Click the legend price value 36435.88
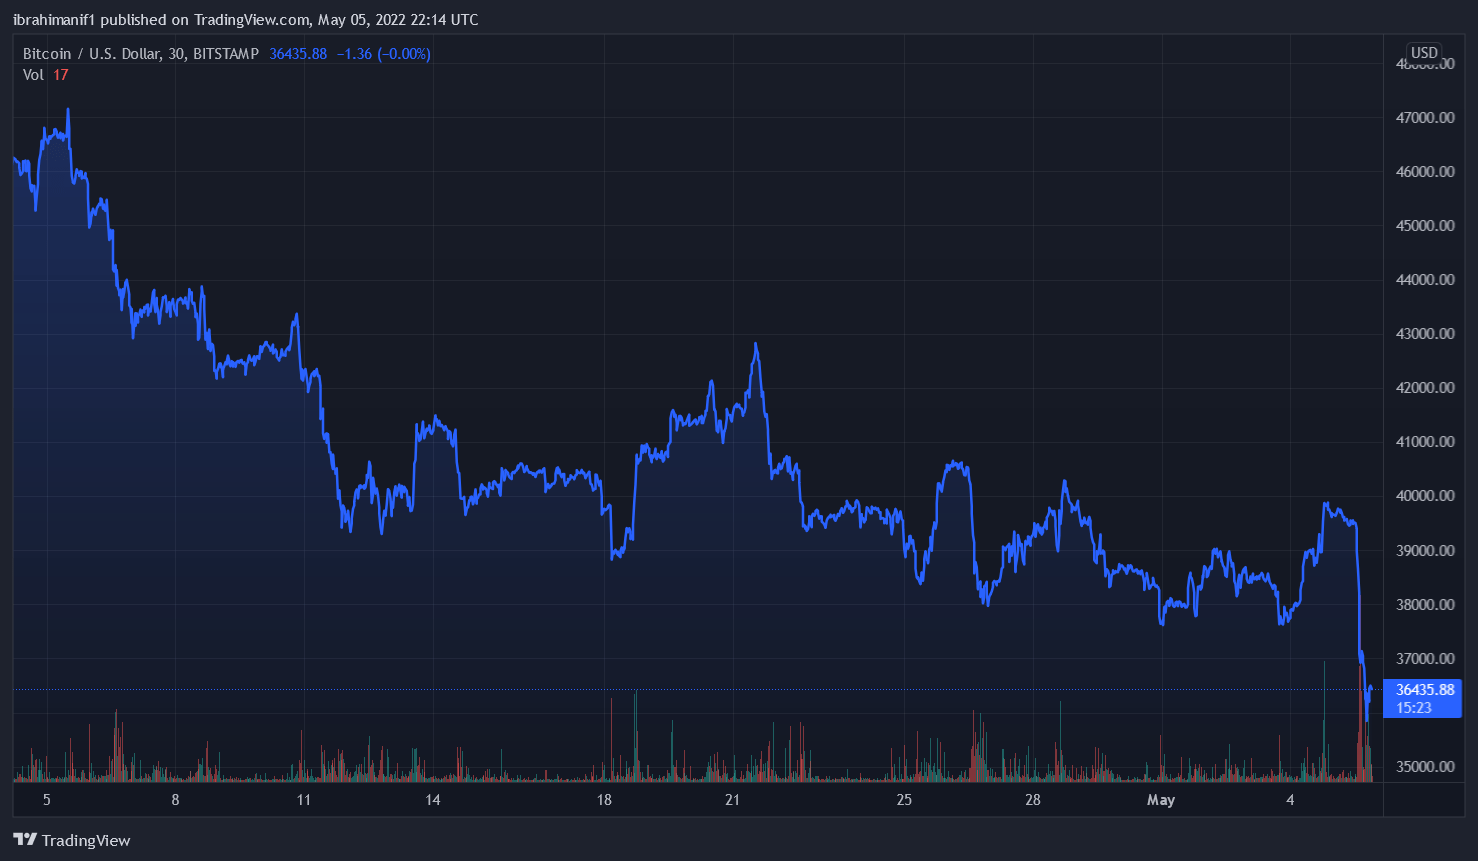1478x861 pixels. (x=298, y=54)
